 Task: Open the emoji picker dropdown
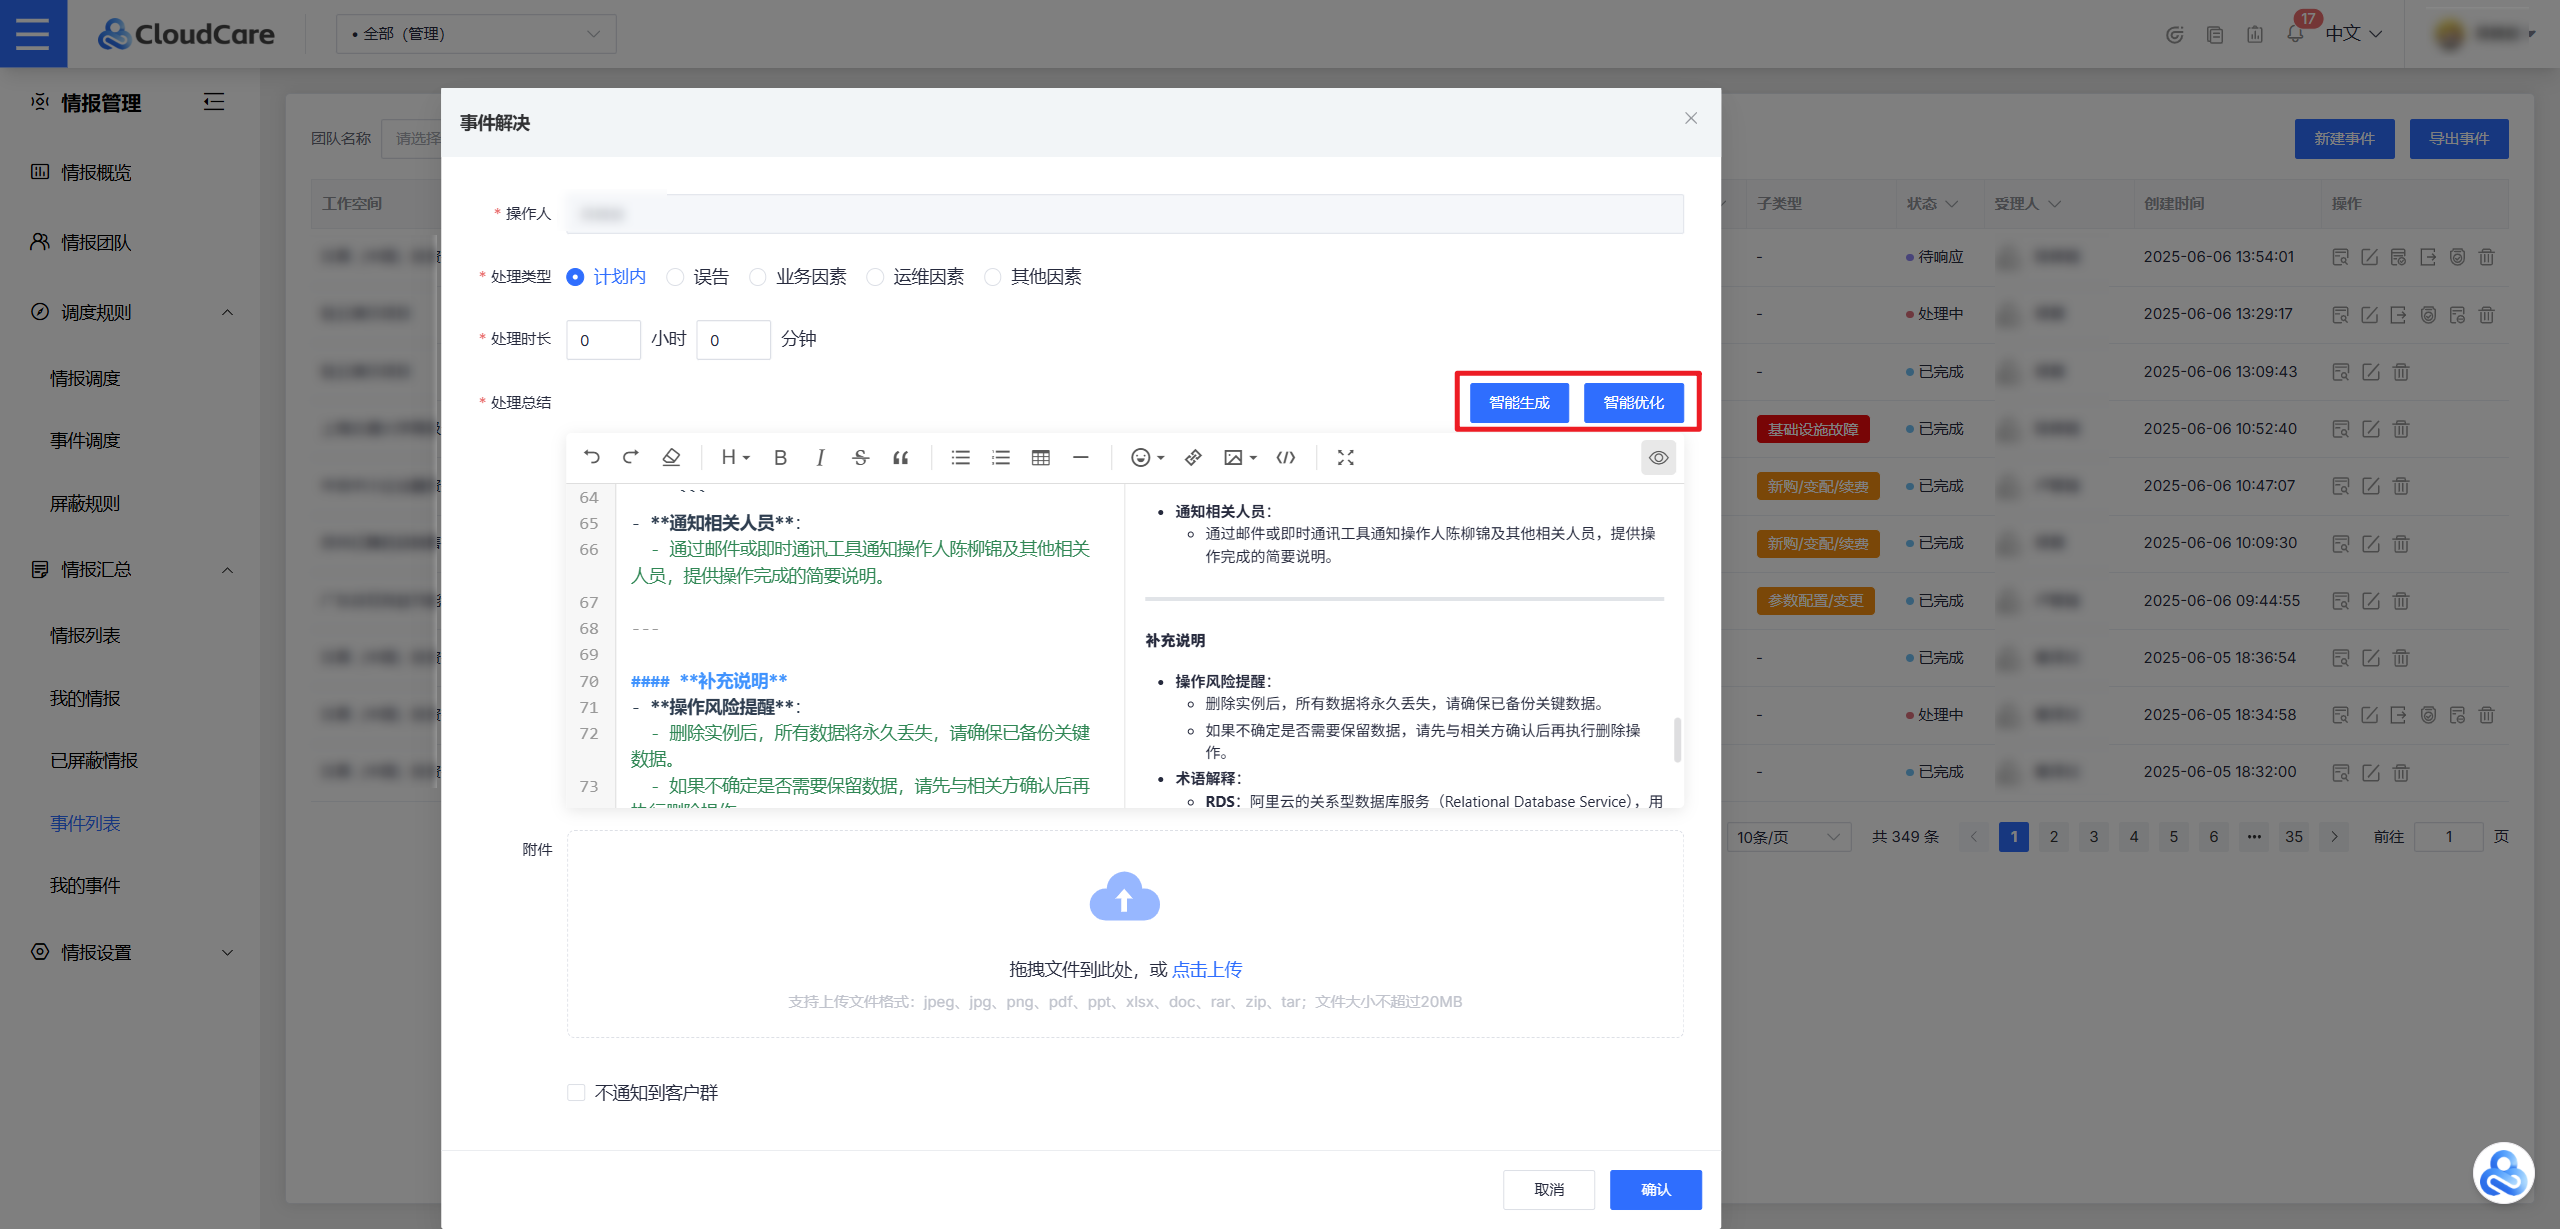click(1147, 457)
